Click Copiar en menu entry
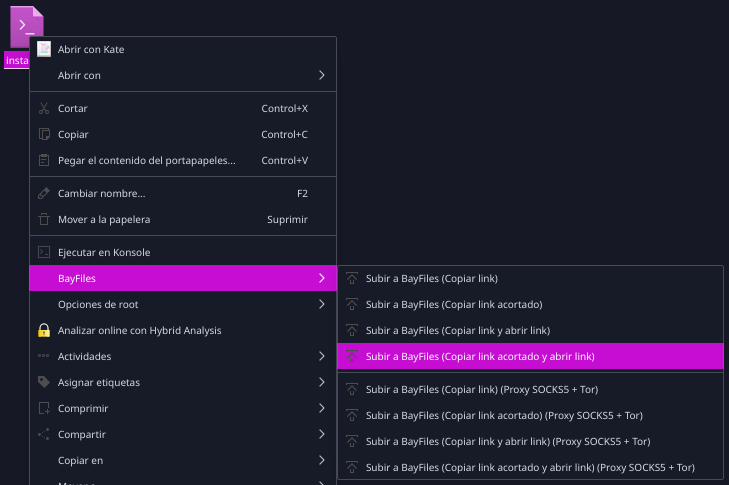This screenshot has width=729, height=485. tap(183, 460)
